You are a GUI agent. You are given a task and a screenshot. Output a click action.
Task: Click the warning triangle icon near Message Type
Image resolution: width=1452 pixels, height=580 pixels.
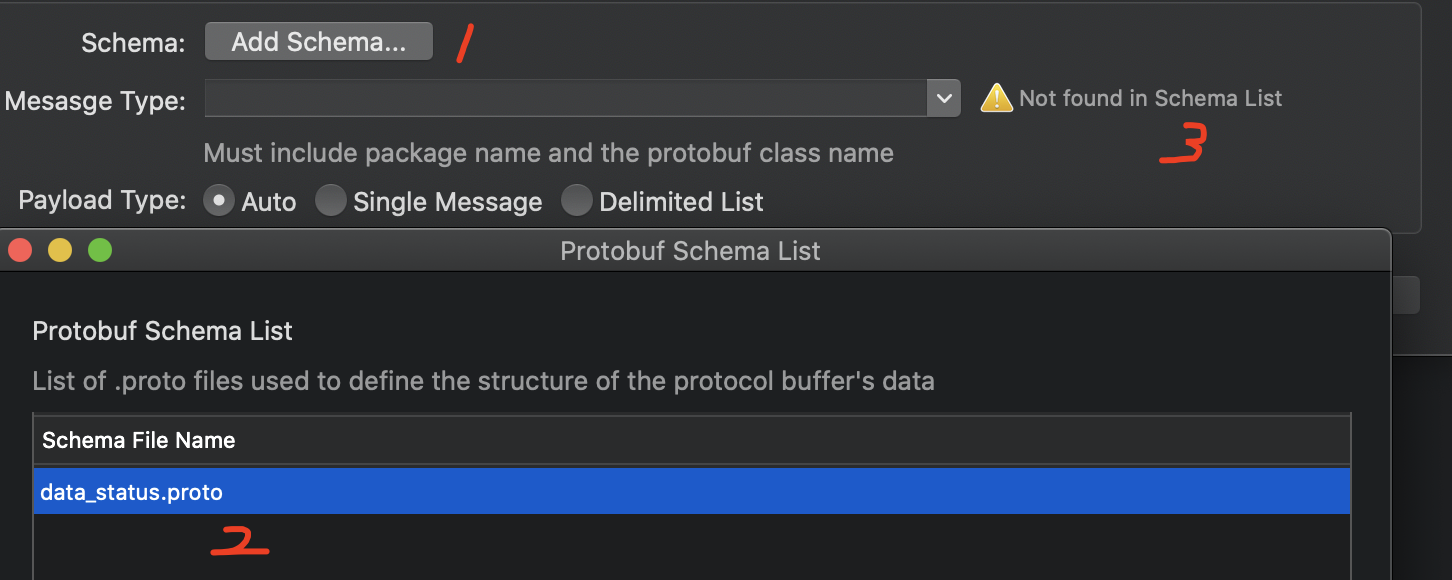(x=996, y=97)
